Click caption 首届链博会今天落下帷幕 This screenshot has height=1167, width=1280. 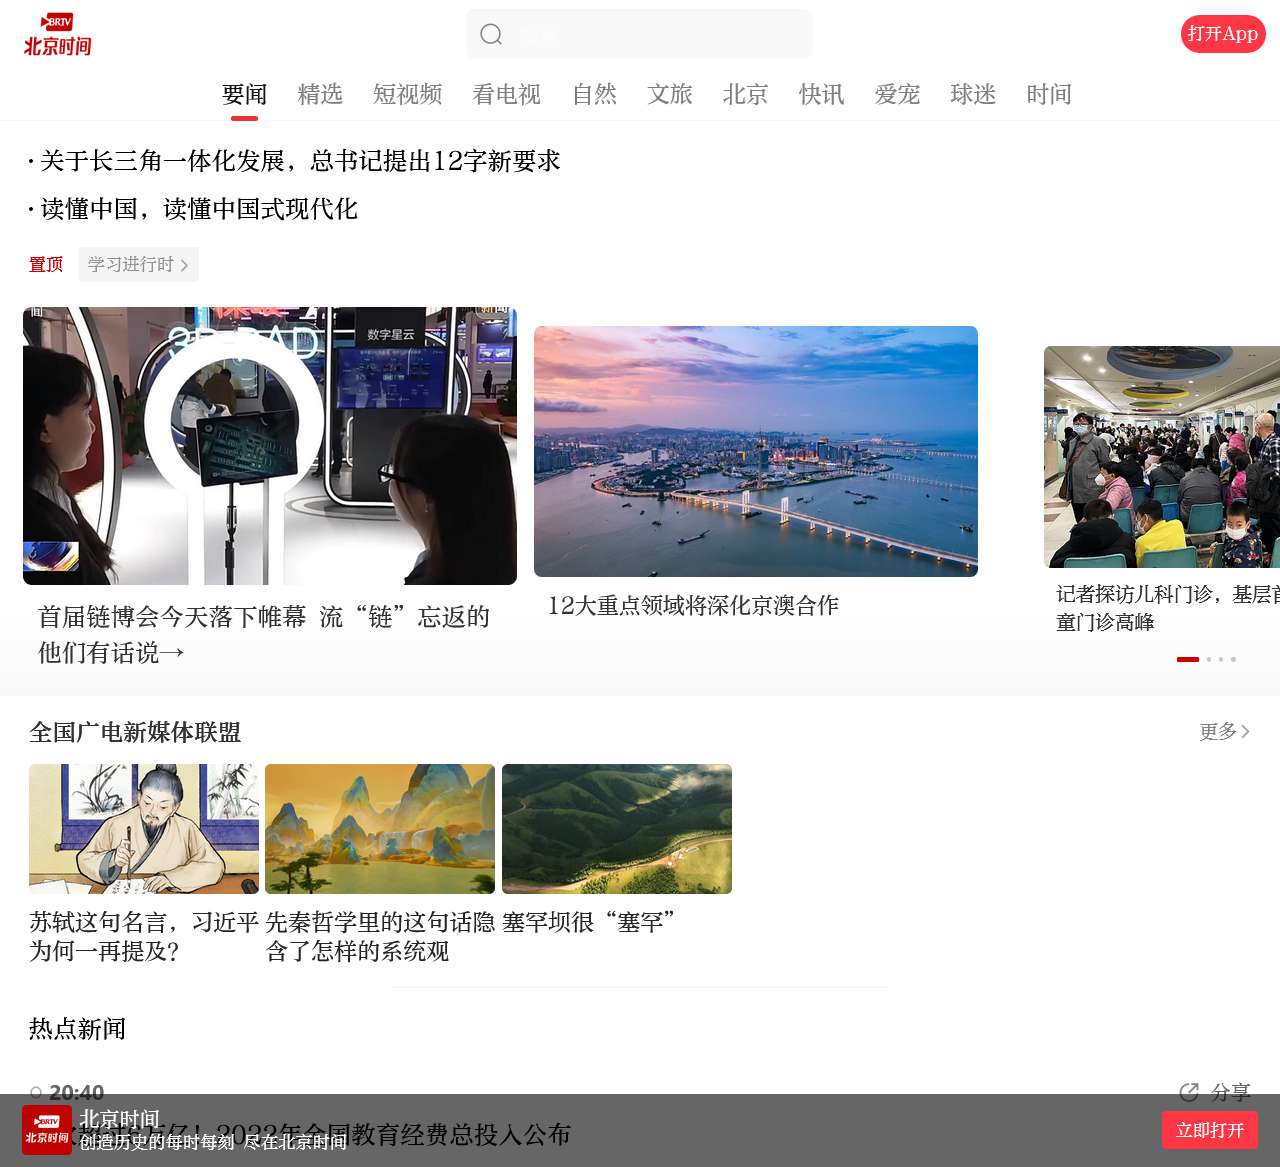click(x=264, y=635)
